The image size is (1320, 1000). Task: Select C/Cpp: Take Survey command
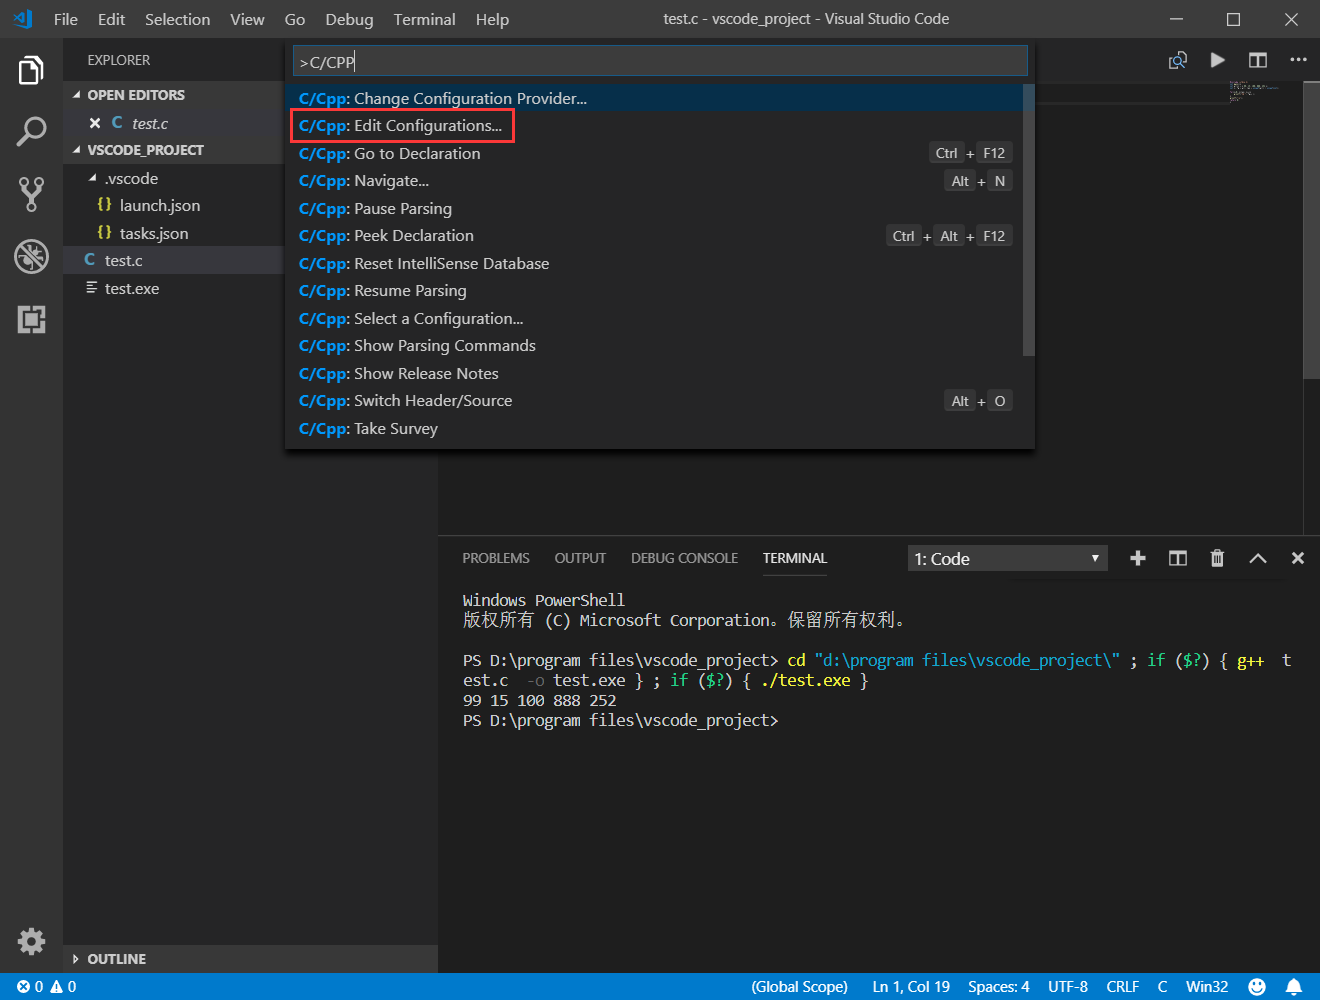(654, 428)
